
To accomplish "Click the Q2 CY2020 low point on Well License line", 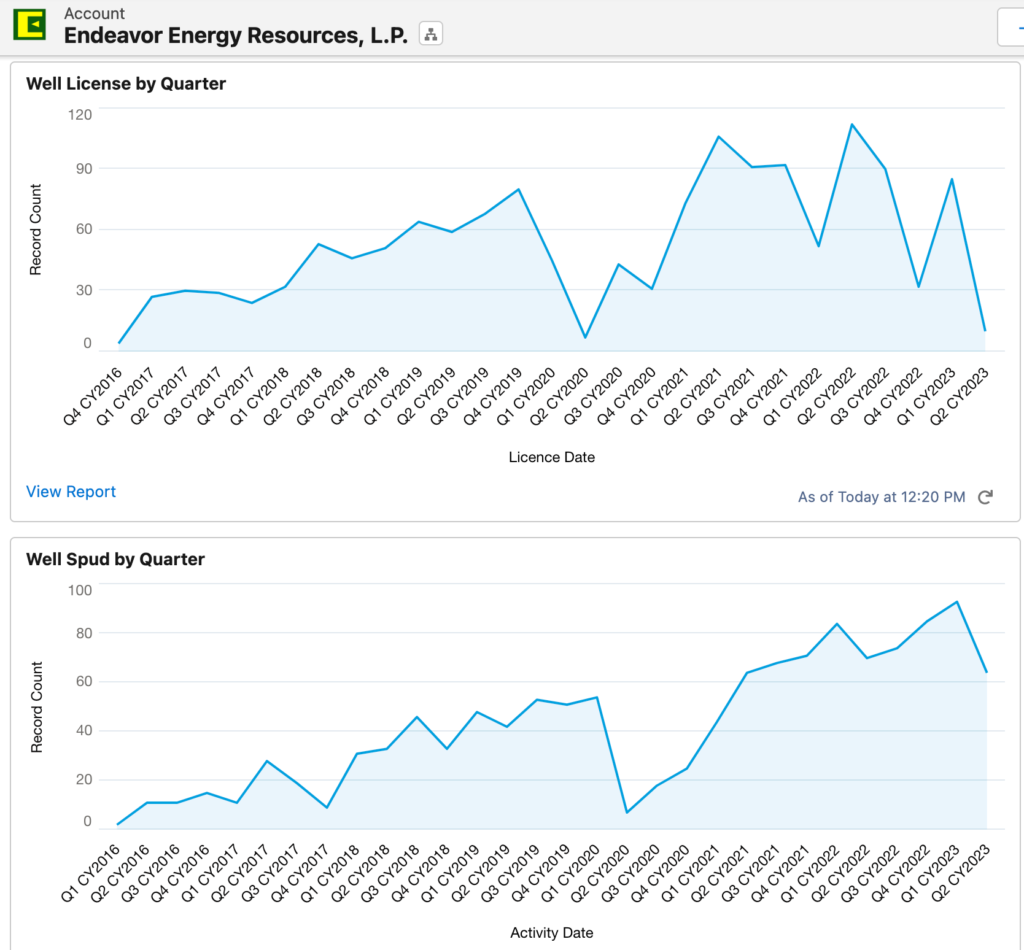I will pyautogui.click(x=585, y=338).
